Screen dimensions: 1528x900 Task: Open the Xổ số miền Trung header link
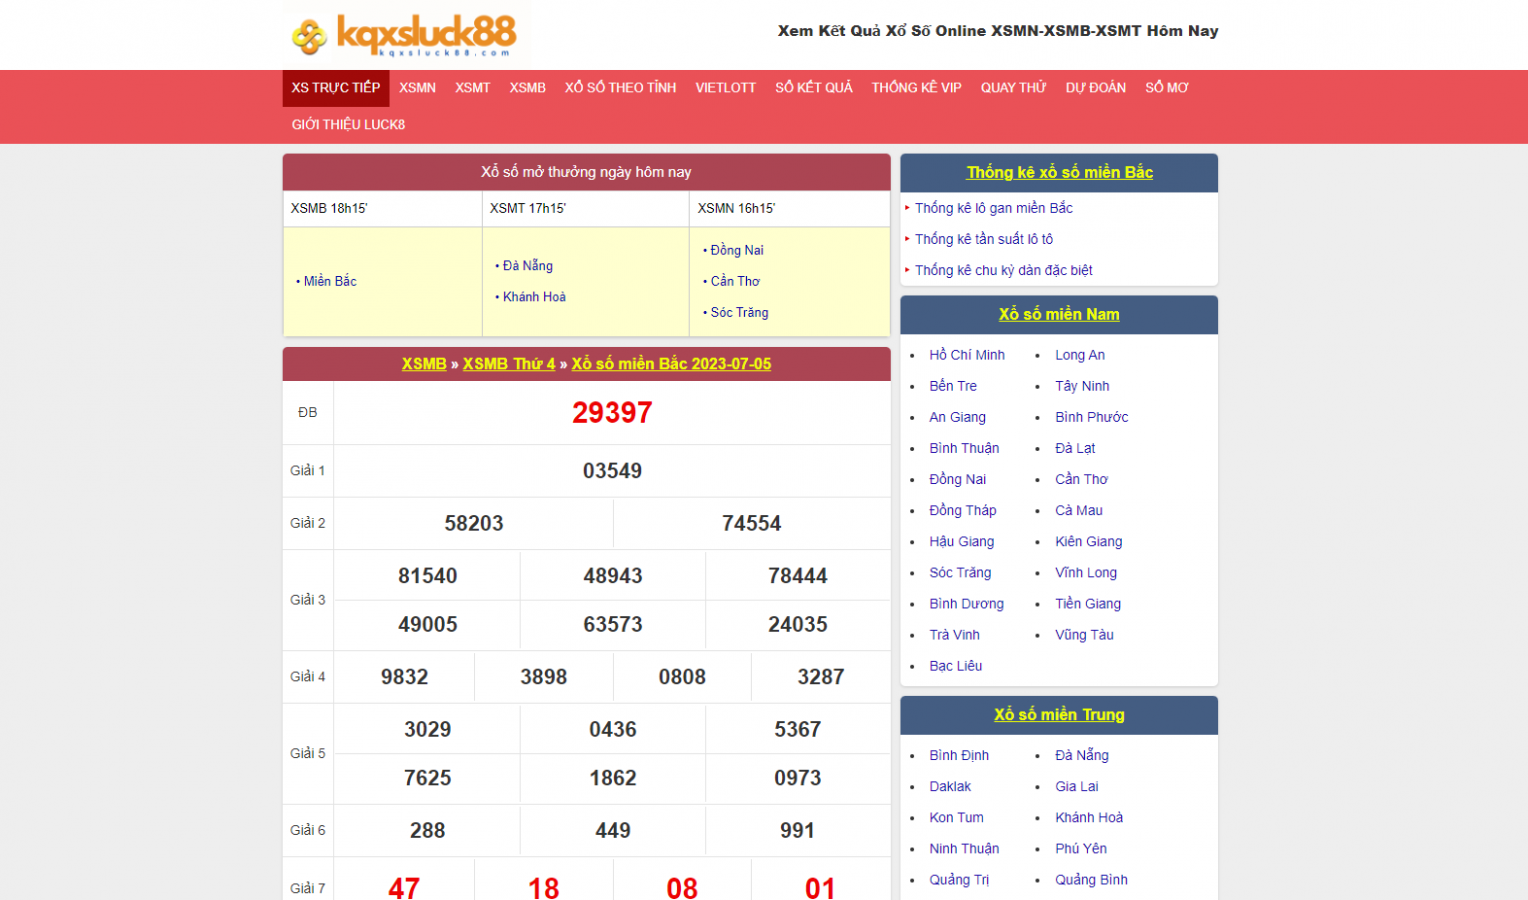[x=1059, y=715]
